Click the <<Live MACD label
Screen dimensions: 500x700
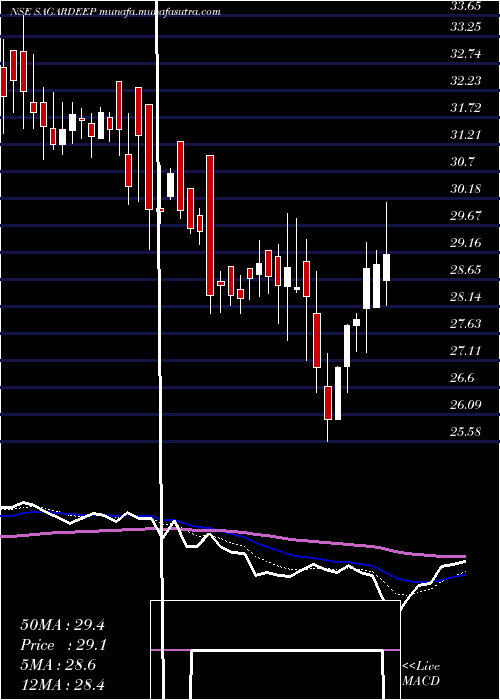[421, 673]
